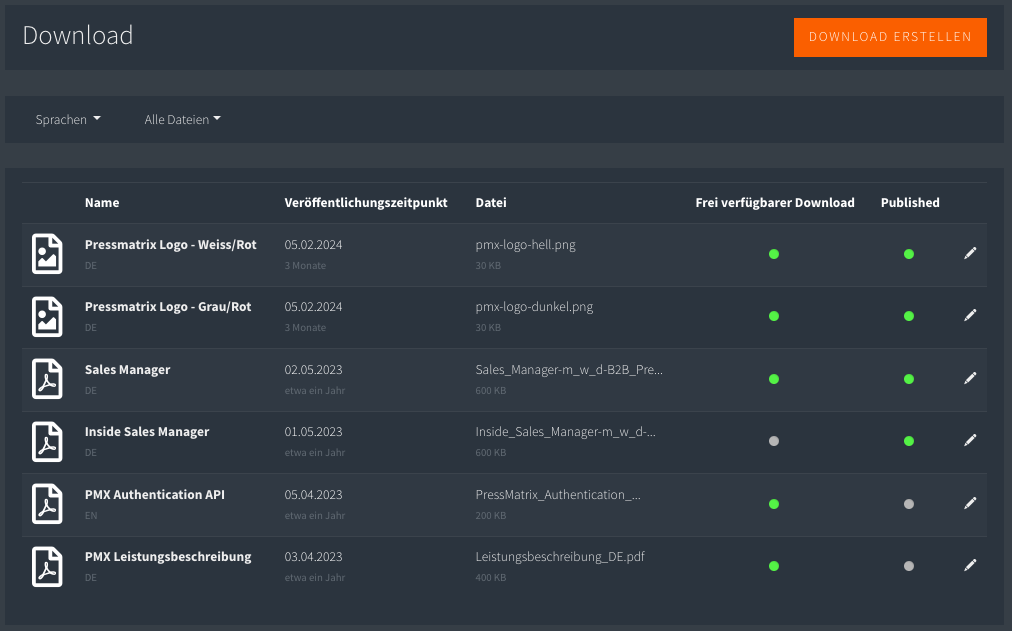Enable free download for Inside Sales Manager
Screen dimensions: 1012x631
[x=774, y=441]
